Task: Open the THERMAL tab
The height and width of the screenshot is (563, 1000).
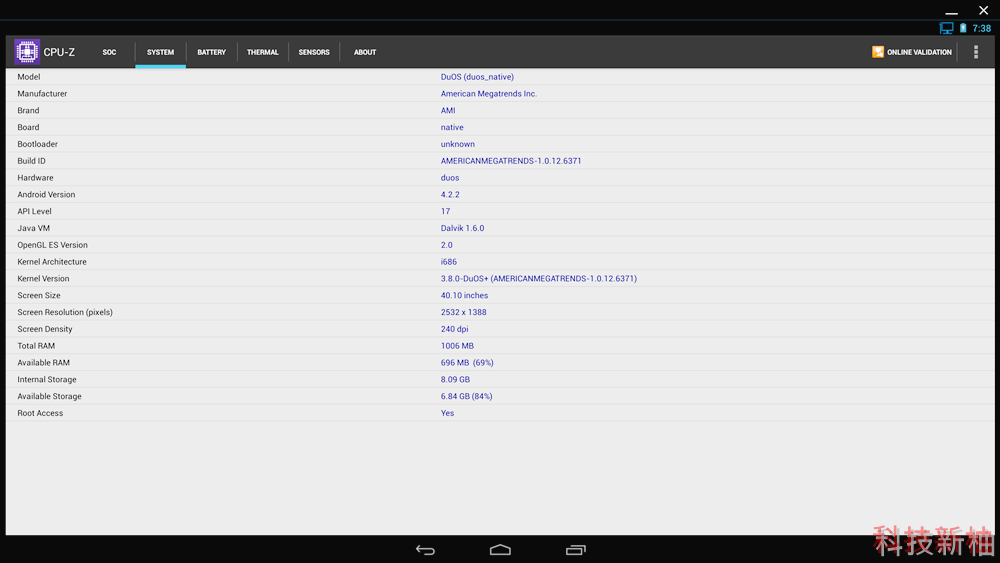Action: (x=263, y=52)
